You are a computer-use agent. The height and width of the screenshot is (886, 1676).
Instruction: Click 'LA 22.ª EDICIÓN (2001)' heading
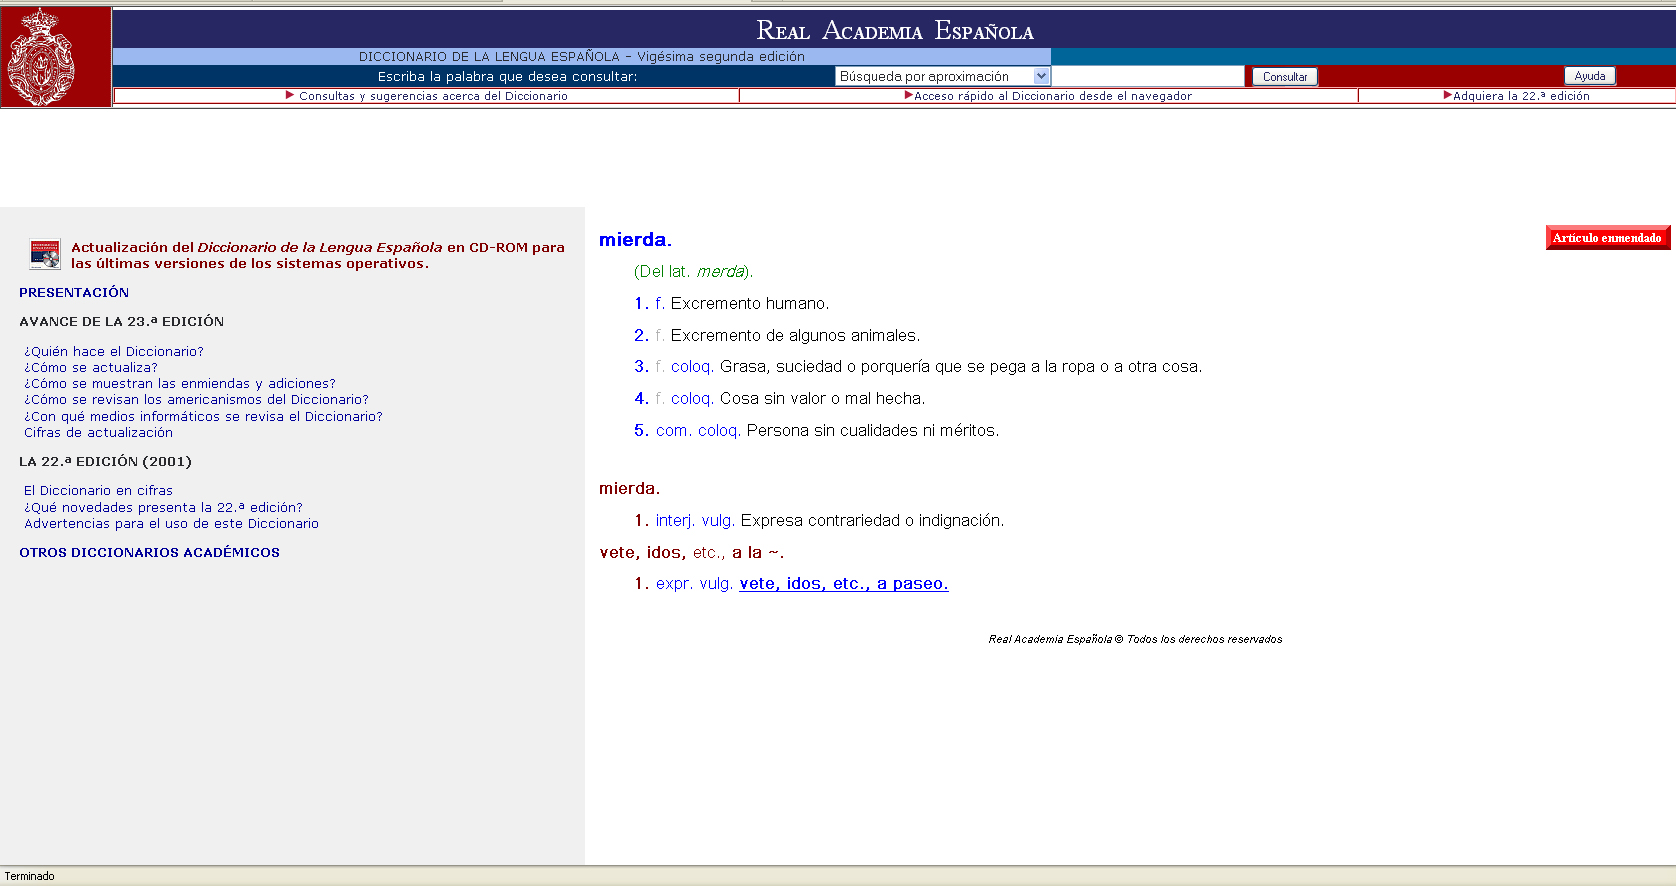coord(105,461)
